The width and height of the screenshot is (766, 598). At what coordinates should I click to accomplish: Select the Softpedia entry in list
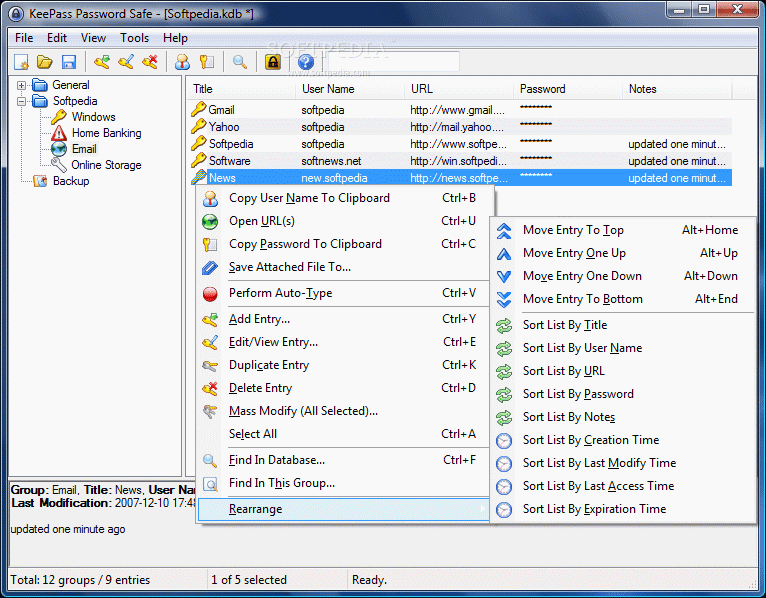pos(460,144)
